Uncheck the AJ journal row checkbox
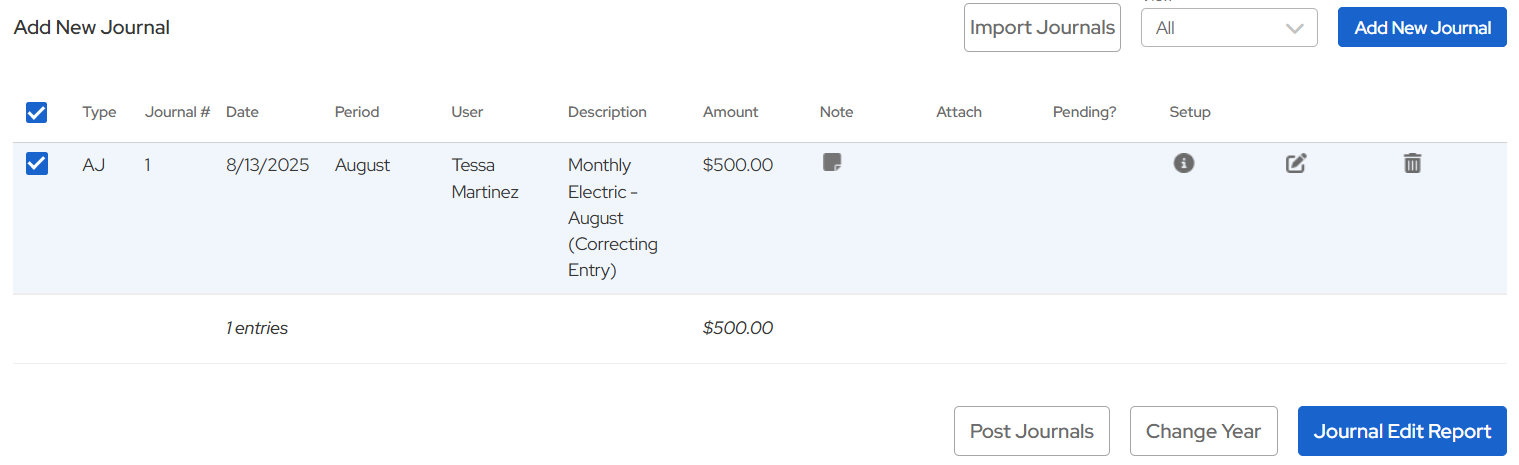Screen dimensions: 1519x465 pyautogui.click(x=36, y=163)
